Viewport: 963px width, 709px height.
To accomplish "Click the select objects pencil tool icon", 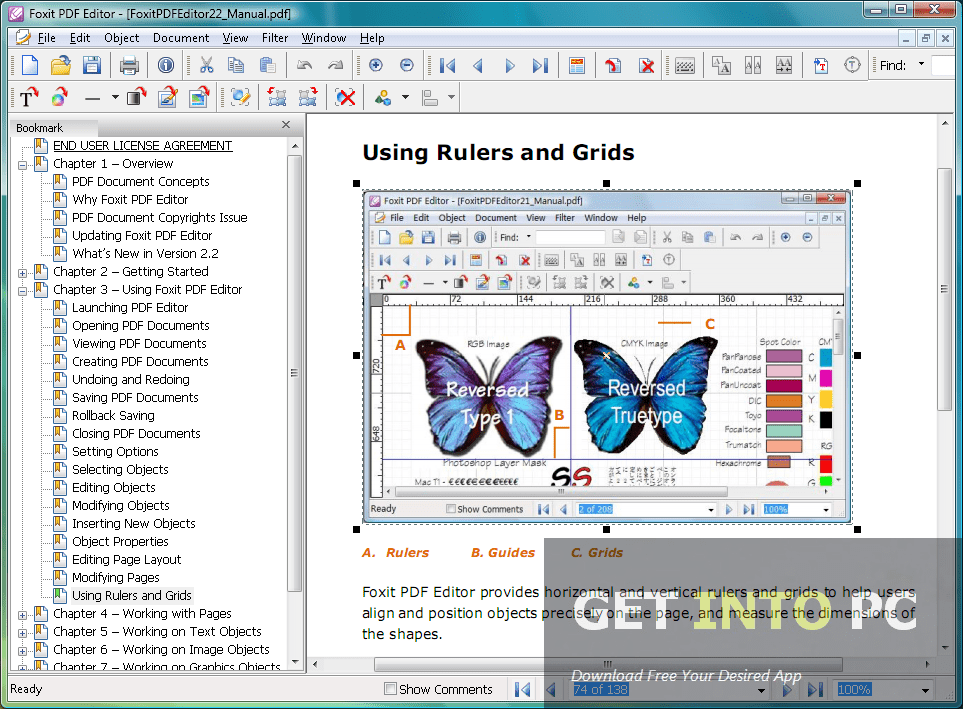I will click(x=241, y=97).
